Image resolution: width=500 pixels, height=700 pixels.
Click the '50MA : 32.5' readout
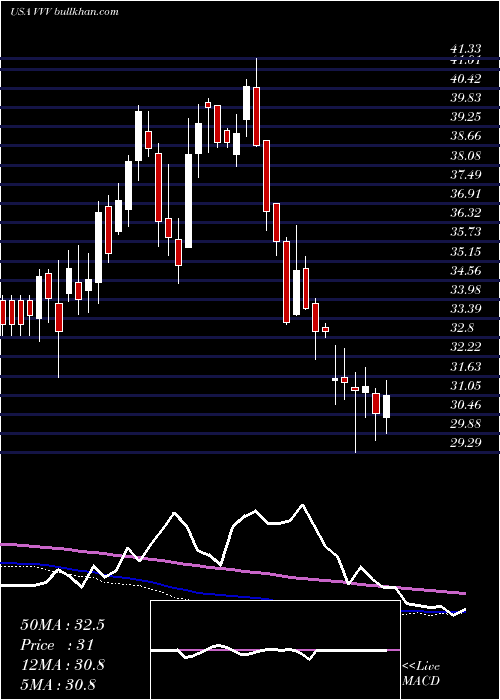click(x=62, y=625)
